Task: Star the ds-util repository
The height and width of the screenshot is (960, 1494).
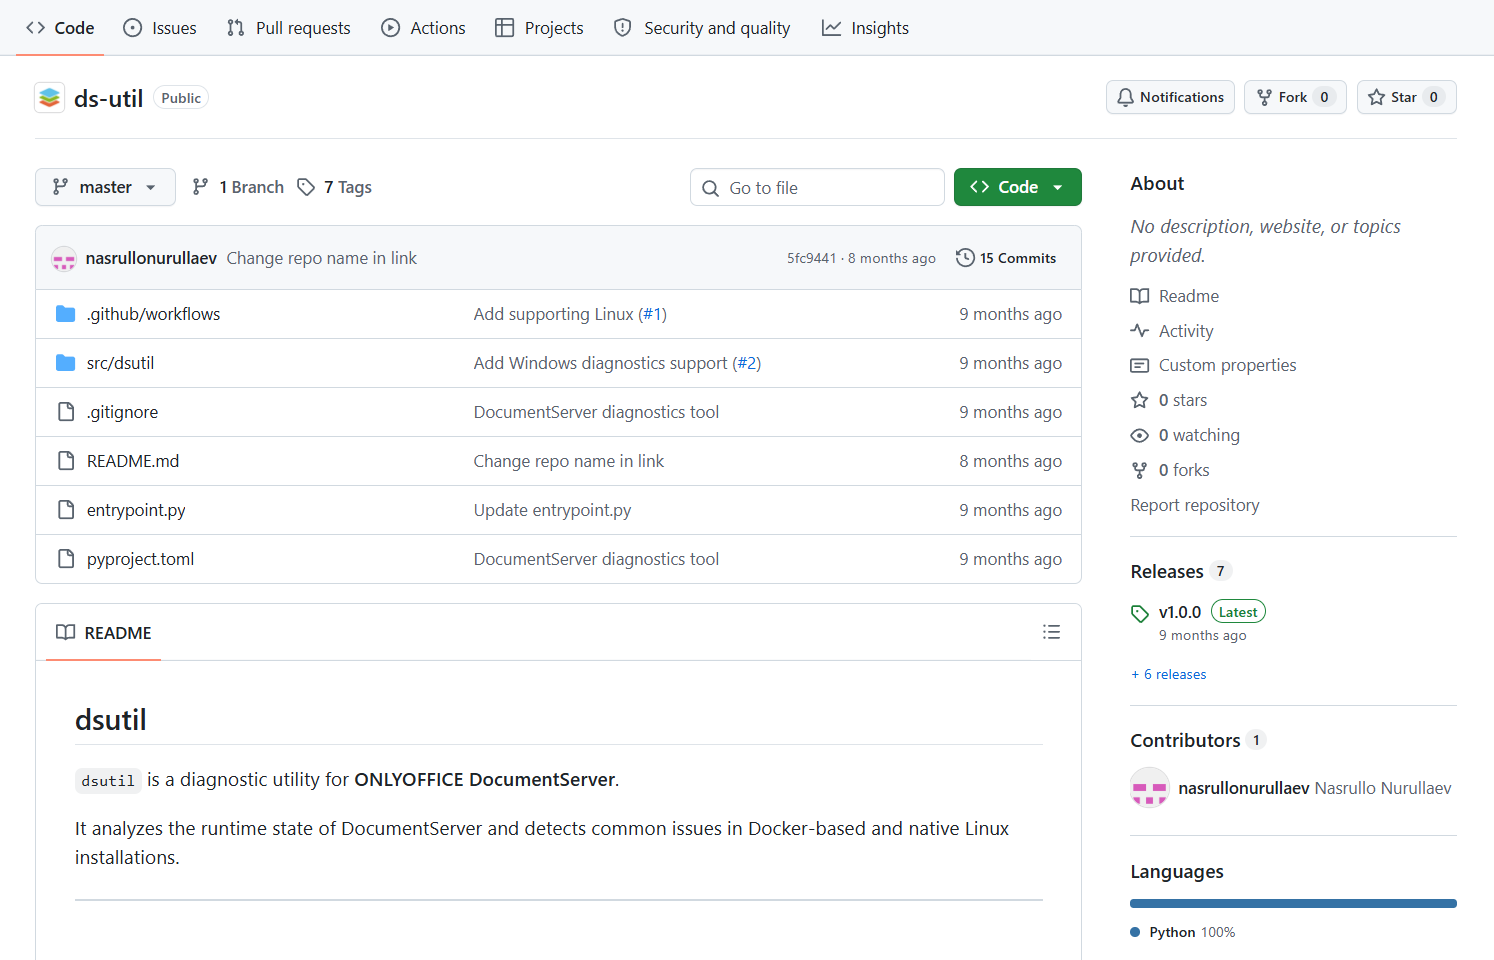Action: click(x=1406, y=97)
